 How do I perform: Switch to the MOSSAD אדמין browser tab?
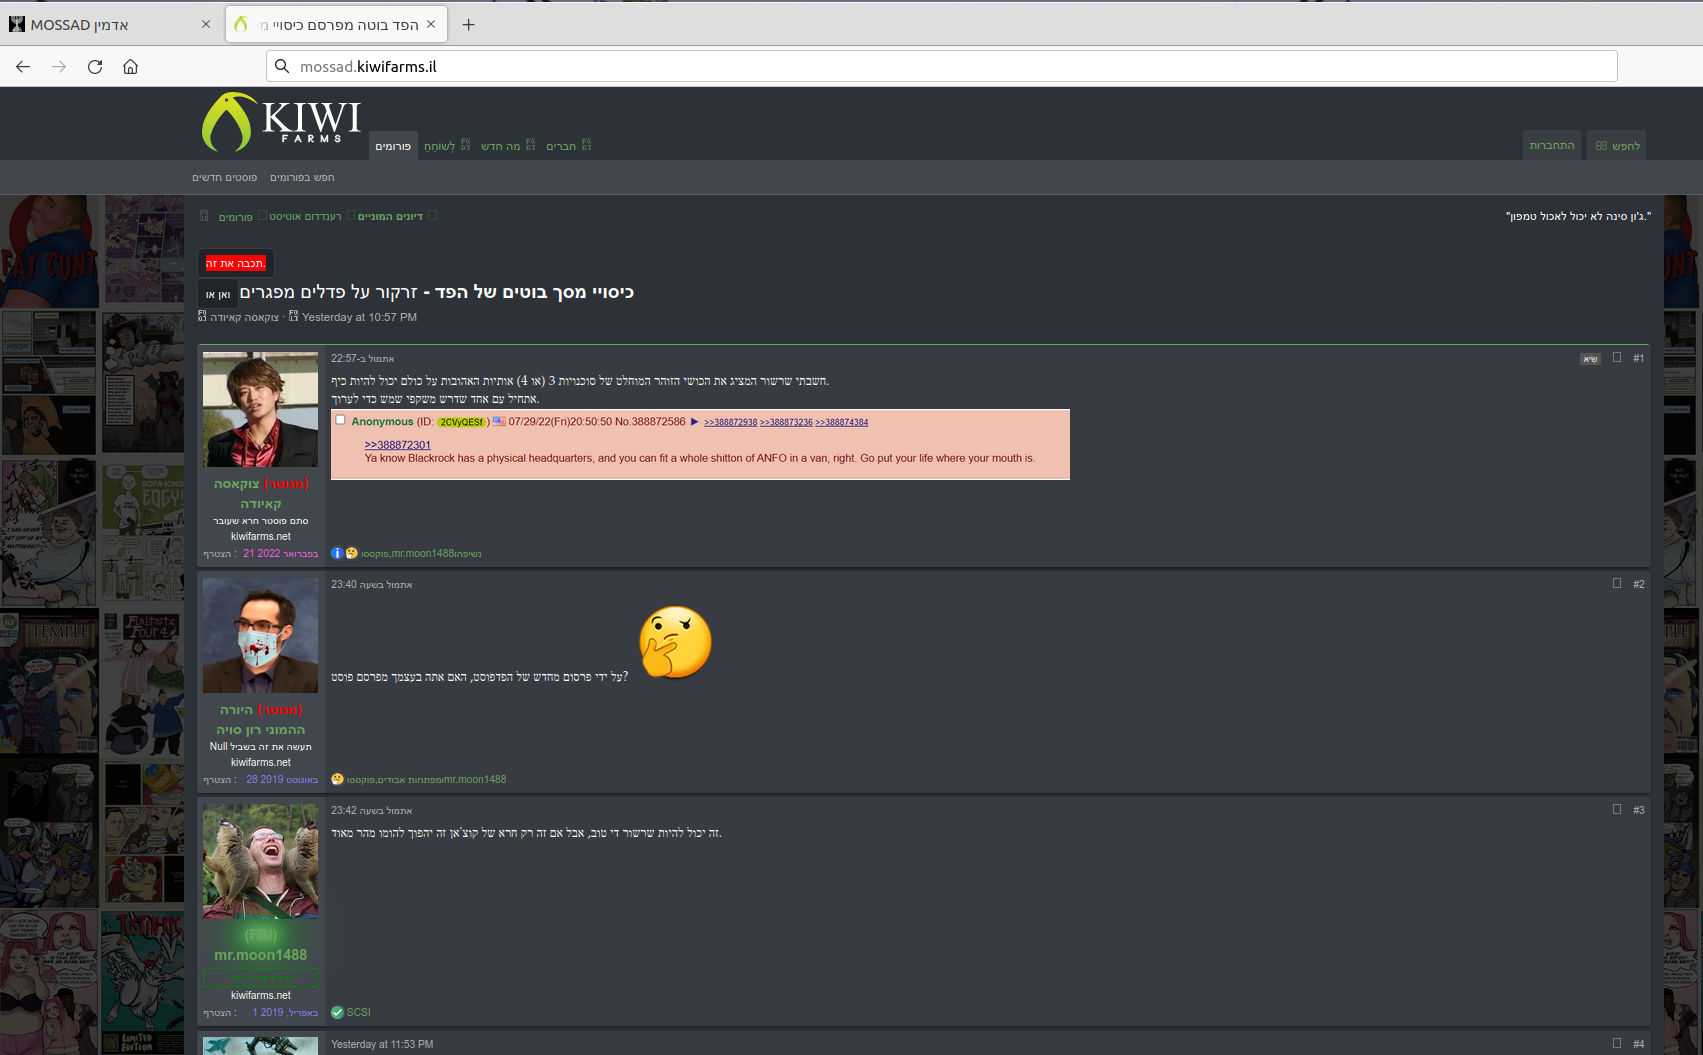click(x=110, y=24)
